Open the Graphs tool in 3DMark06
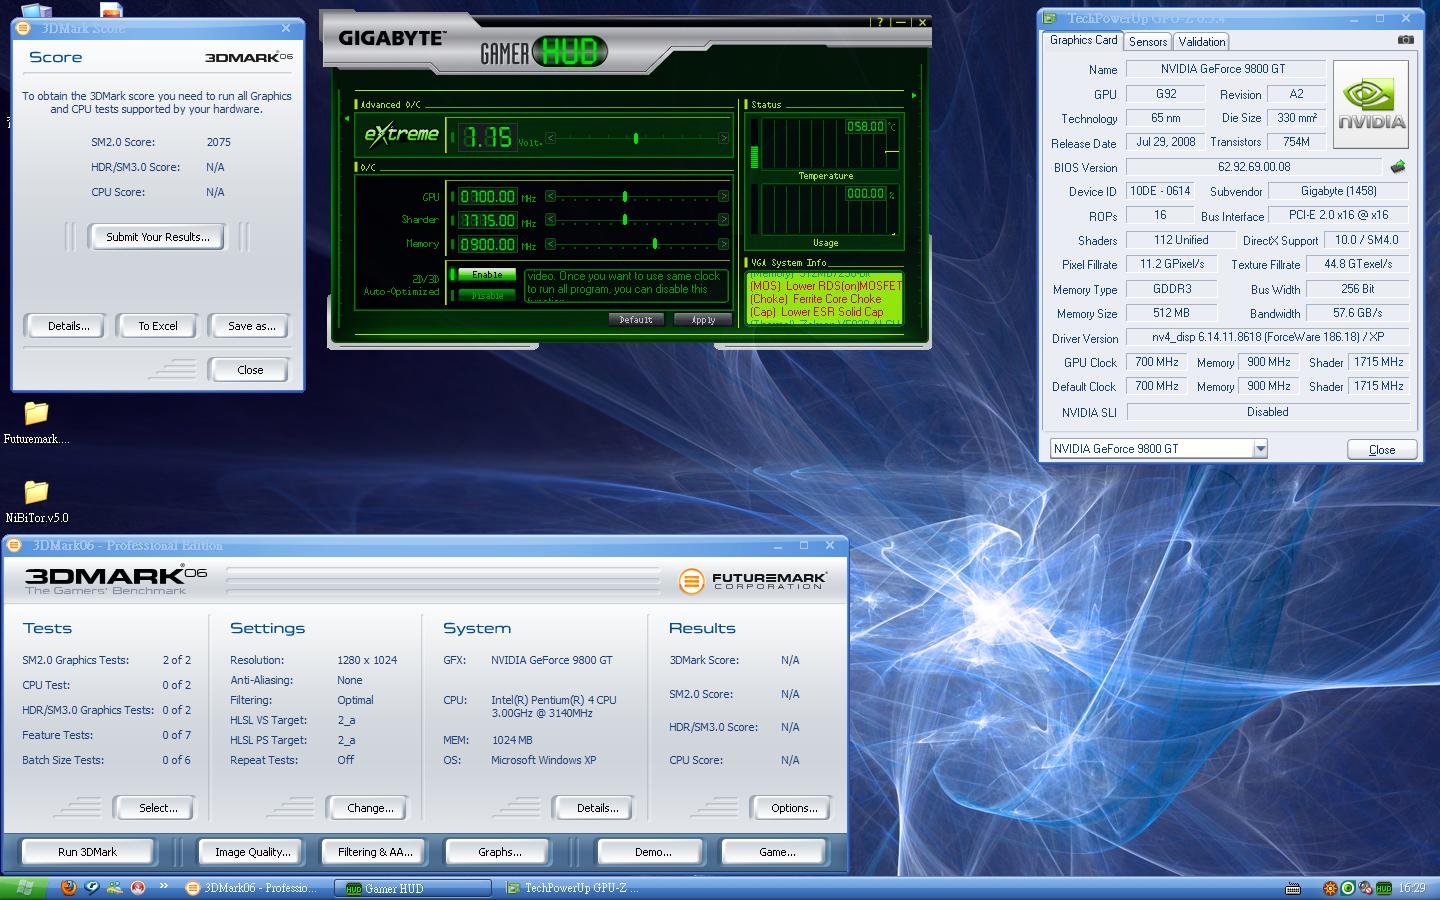The width and height of the screenshot is (1440, 900). pyautogui.click(x=499, y=852)
